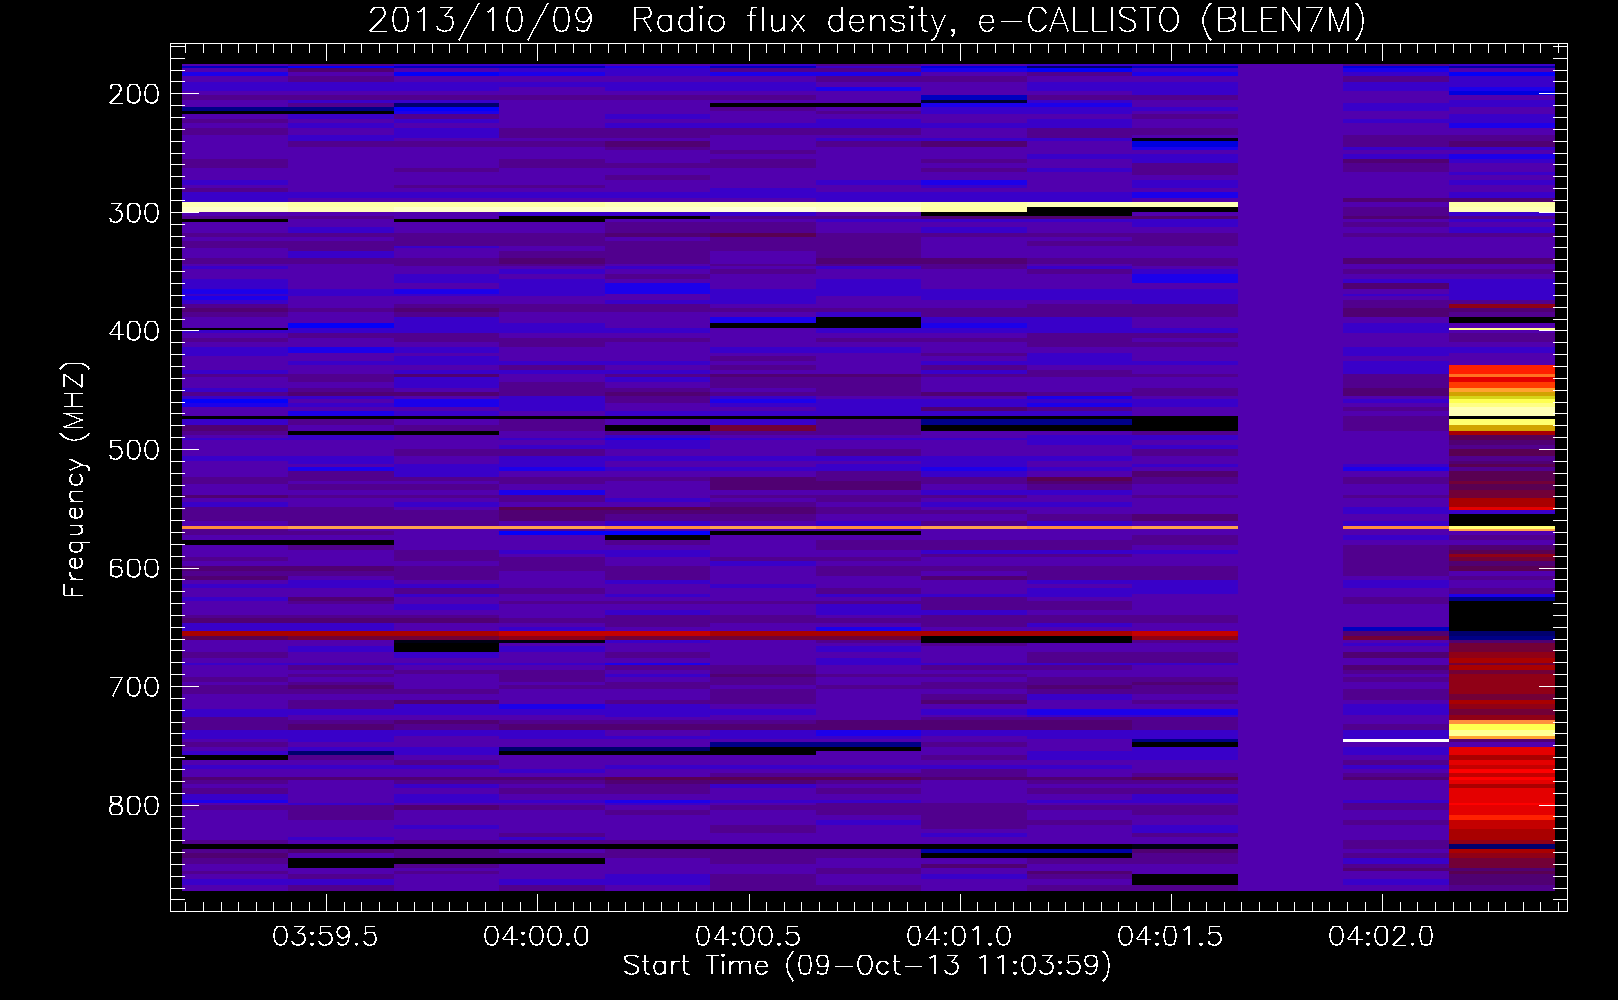
Task: Click the bright white band near 300 MHz
Action: tap(710, 207)
